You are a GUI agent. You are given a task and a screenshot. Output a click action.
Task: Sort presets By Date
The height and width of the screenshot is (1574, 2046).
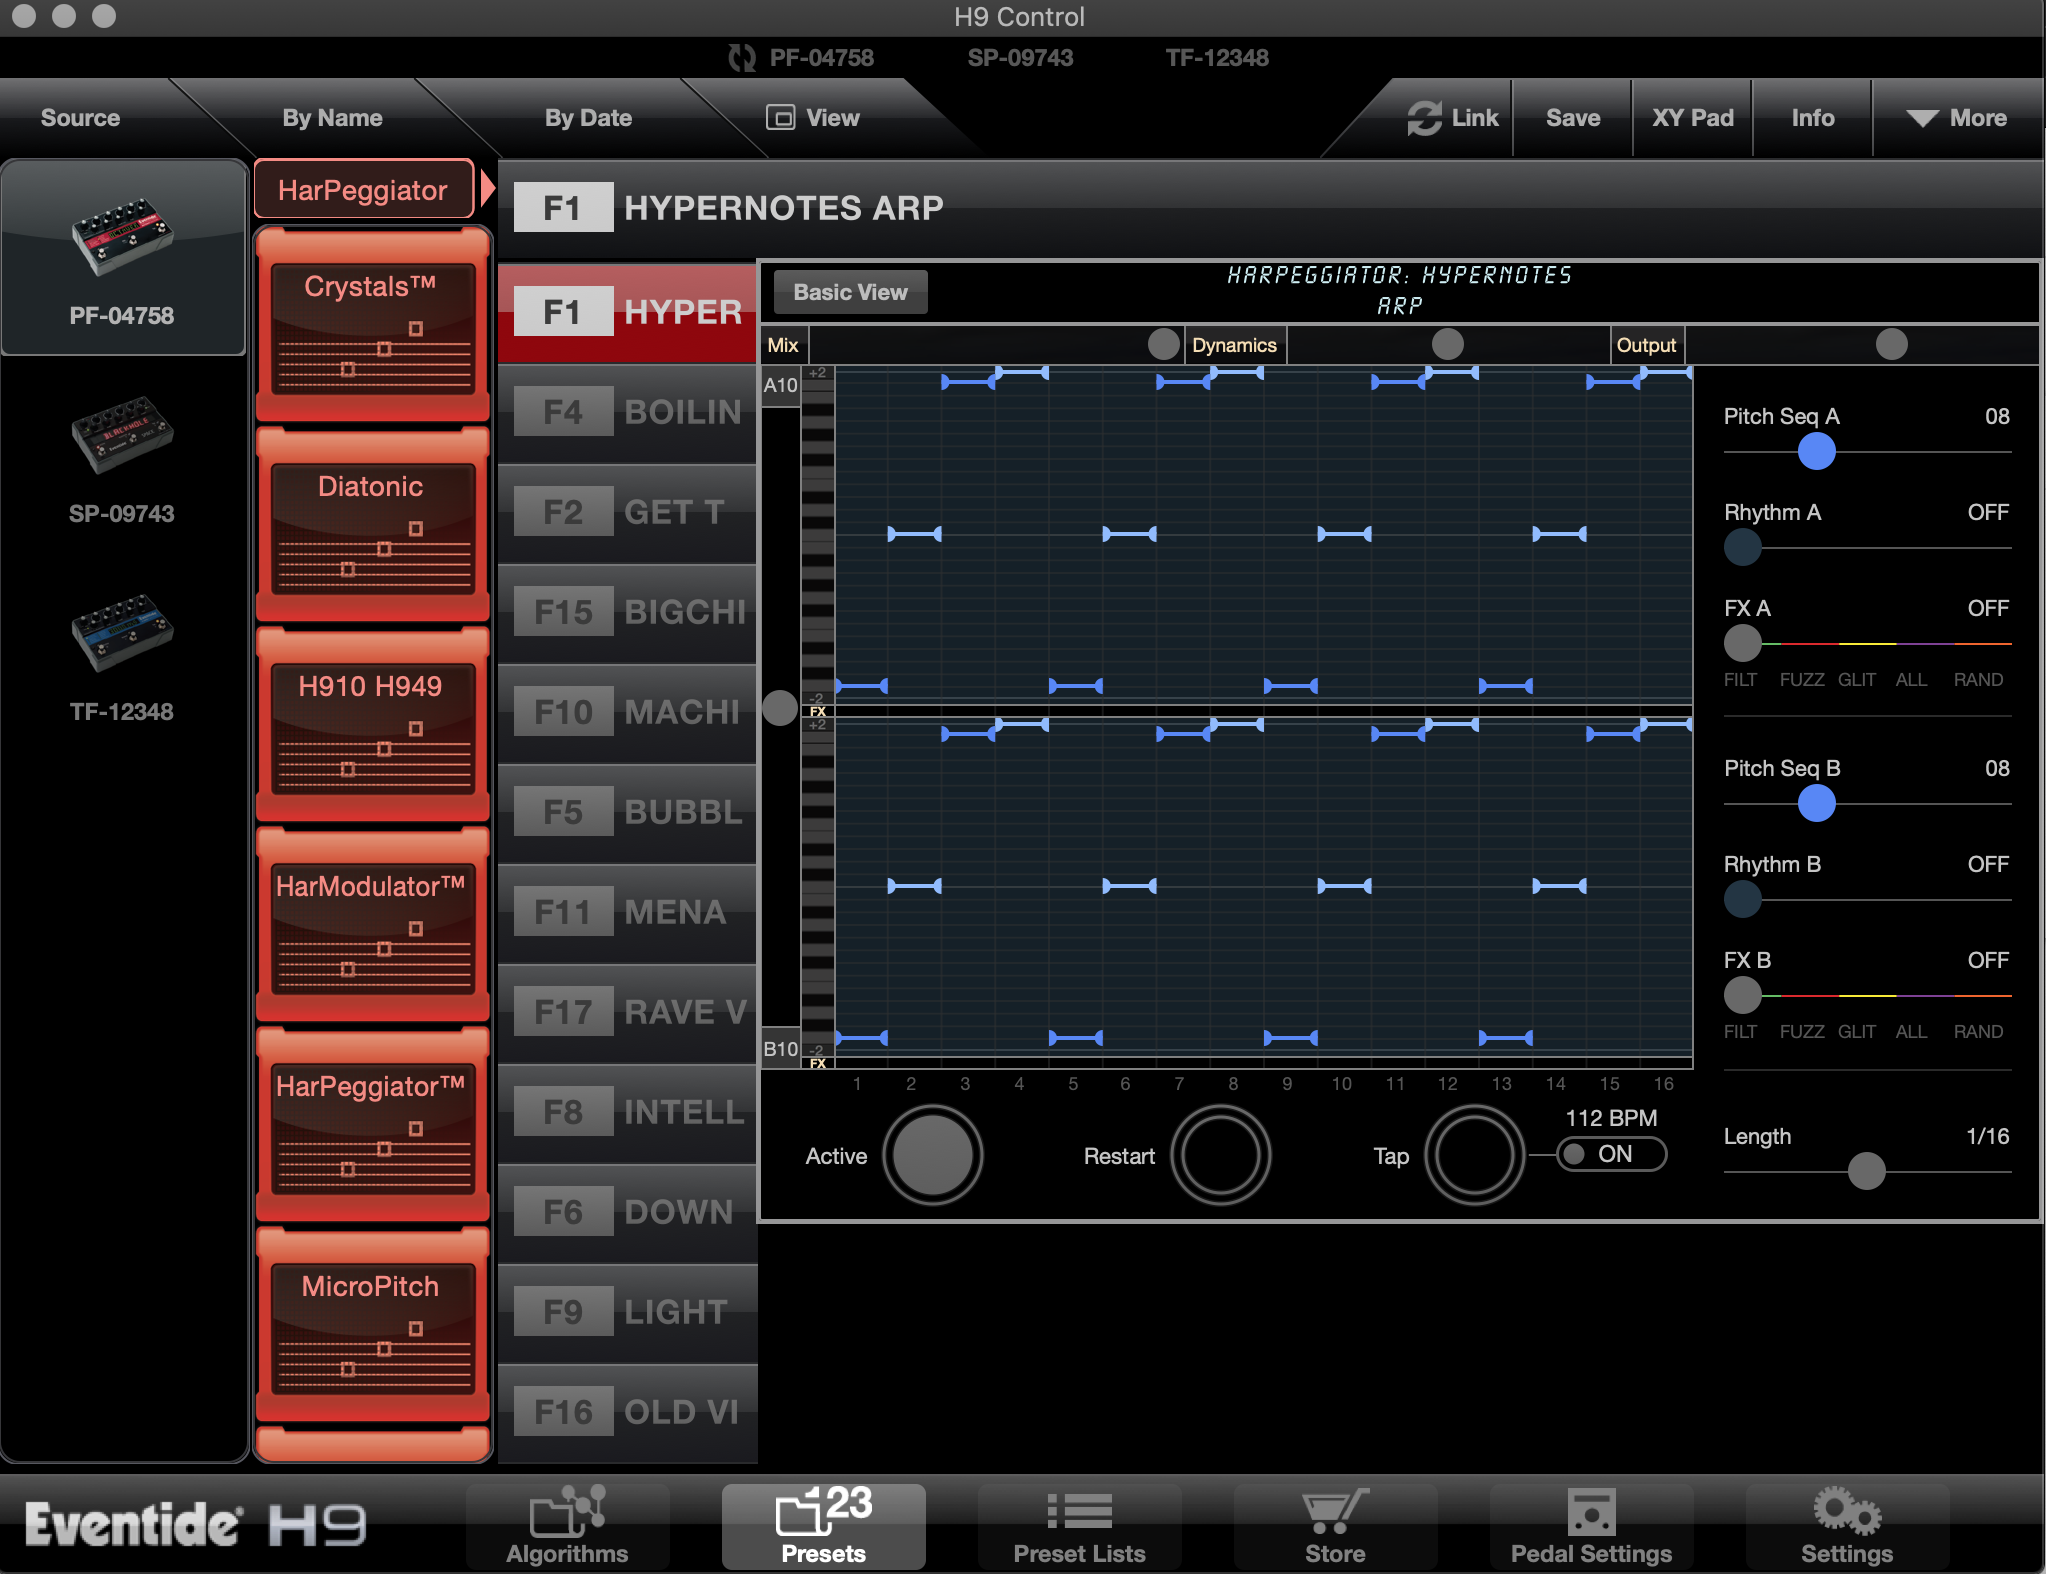tap(588, 118)
